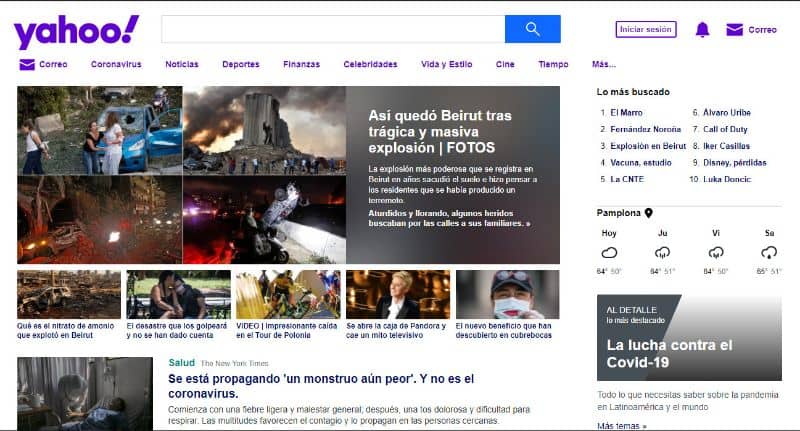
Task: Open trending search Fernández Noroña
Action: (645, 130)
